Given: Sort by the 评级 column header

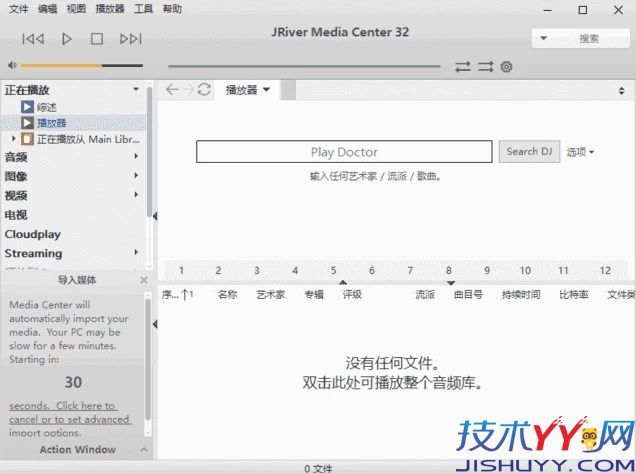Looking at the screenshot, I should (x=352, y=295).
